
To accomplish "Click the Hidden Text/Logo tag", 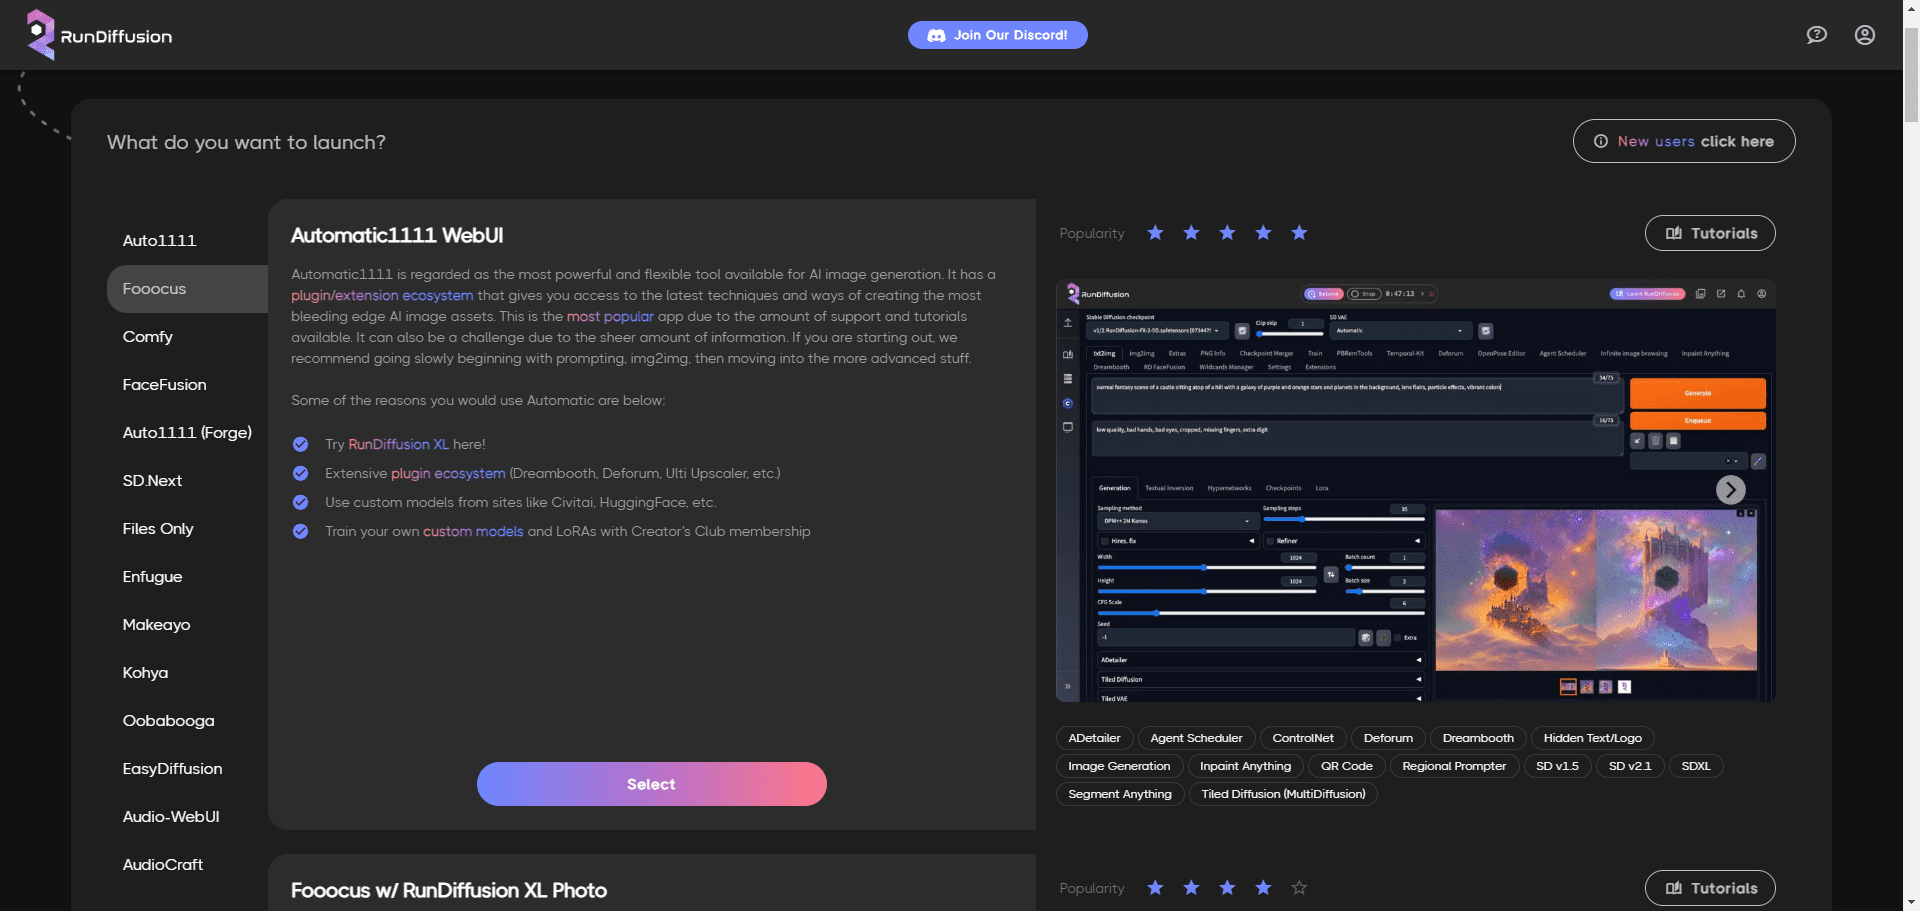I will pyautogui.click(x=1593, y=738).
